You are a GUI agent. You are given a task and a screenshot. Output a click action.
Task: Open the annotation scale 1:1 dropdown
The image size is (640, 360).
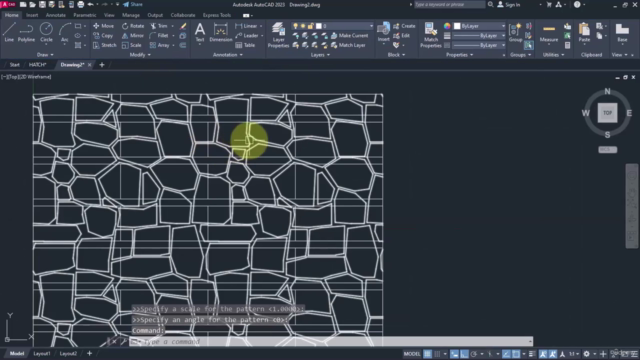point(574,354)
